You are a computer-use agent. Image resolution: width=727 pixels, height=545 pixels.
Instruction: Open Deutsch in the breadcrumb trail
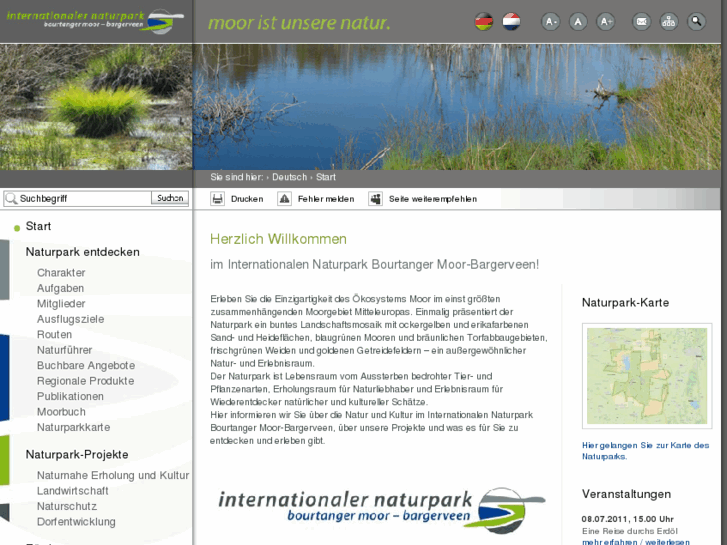[x=289, y=177]
